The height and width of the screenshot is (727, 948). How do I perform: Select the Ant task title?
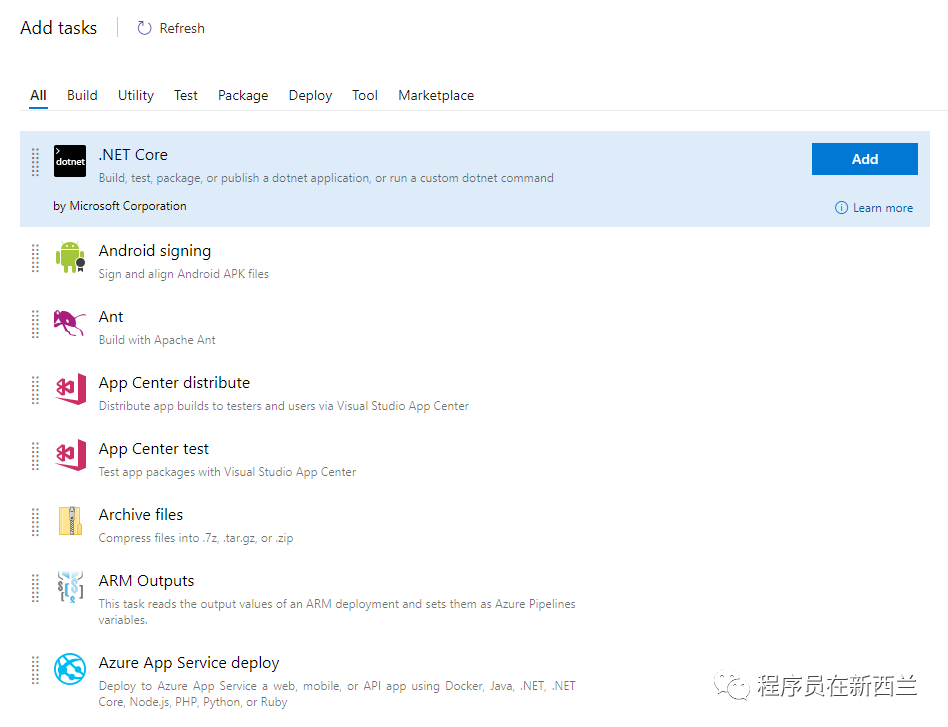point(111,317)
